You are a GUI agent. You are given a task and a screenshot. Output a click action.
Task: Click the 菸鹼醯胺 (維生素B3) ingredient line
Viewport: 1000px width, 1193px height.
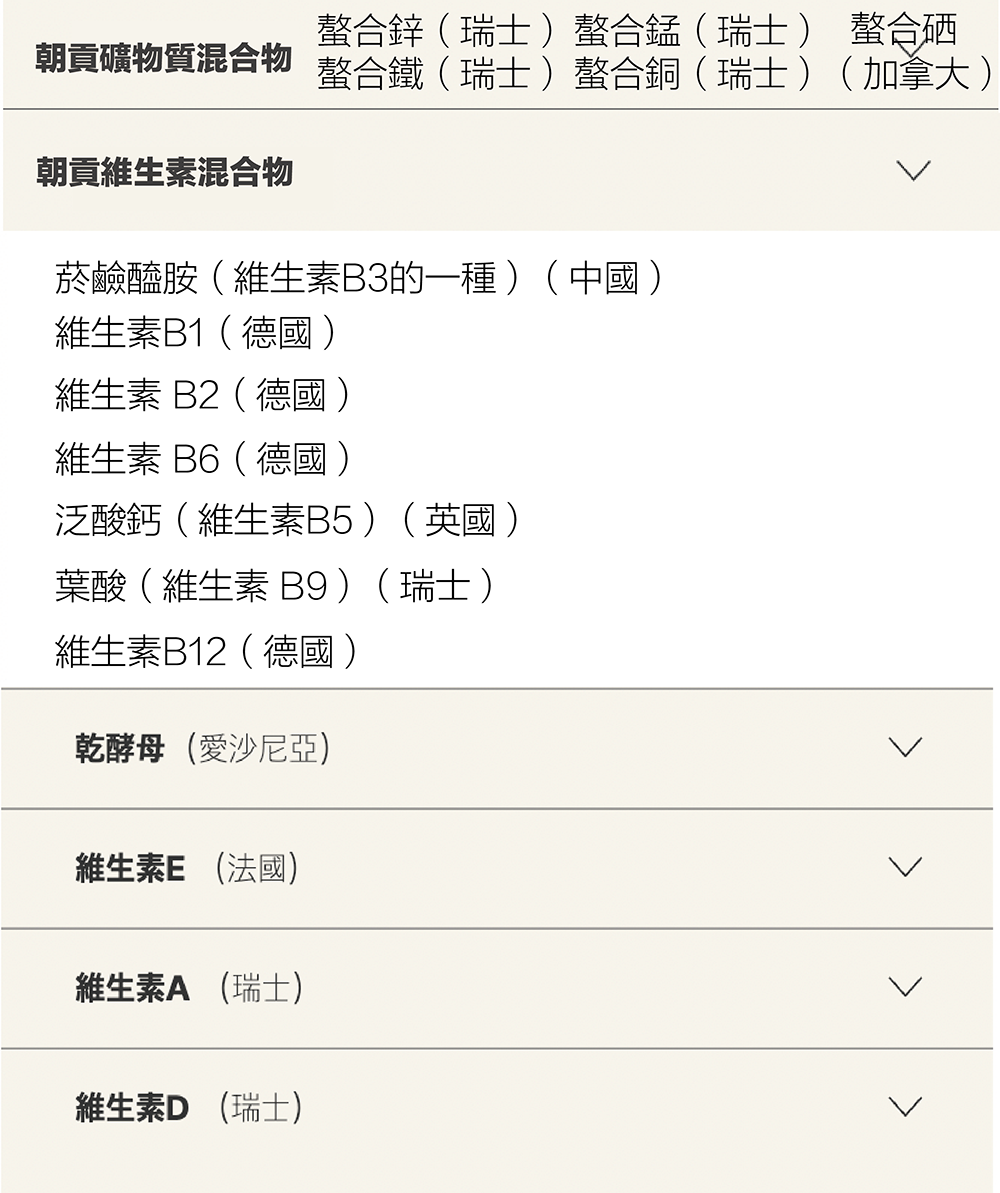[x=360, y=279]
